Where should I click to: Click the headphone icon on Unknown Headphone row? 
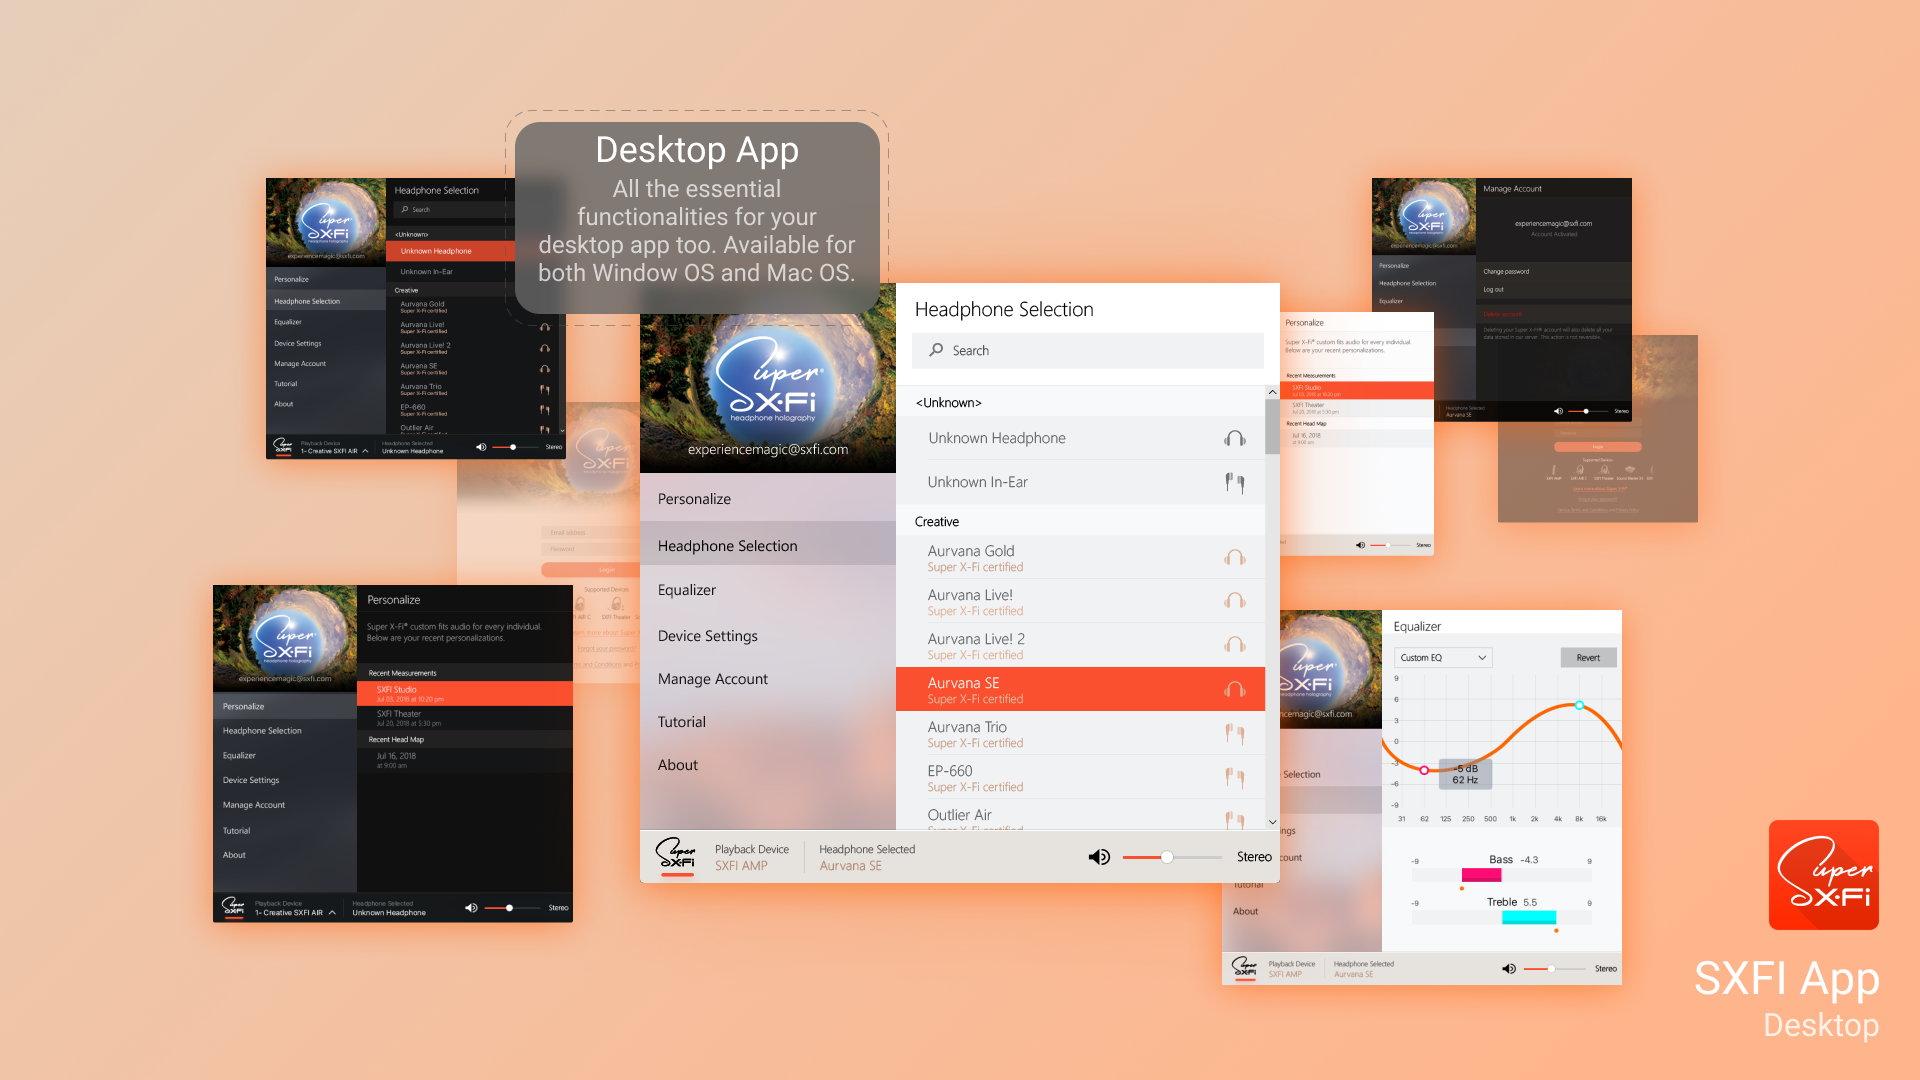click(1235, 438)
